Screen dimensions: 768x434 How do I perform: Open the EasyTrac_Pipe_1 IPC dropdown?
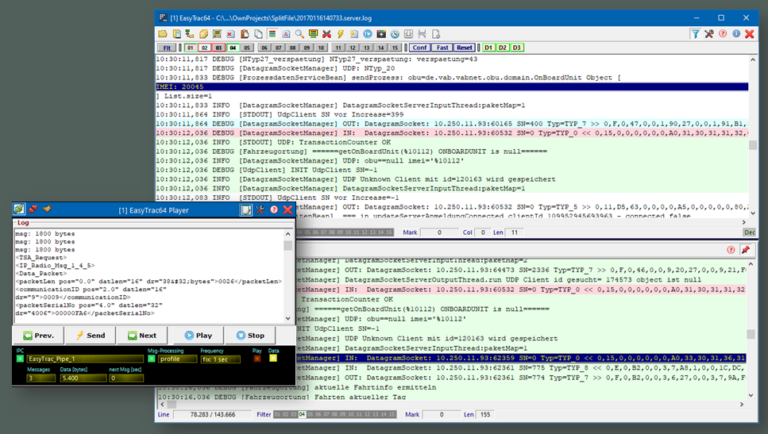tap(84, 359)
